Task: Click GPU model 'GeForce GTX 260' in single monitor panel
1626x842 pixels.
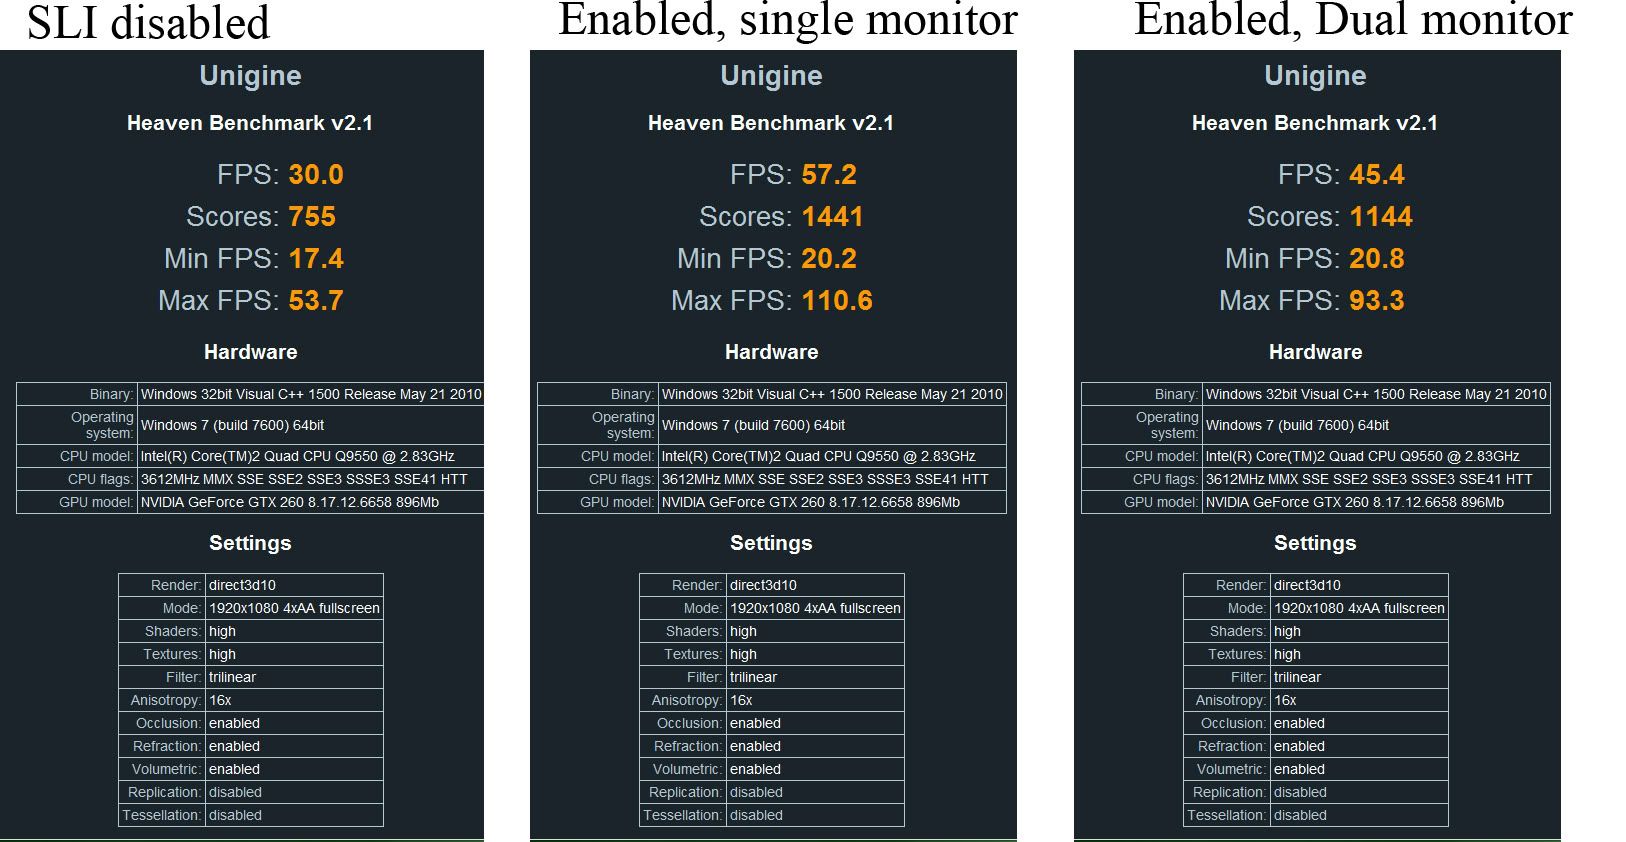Action: (x=810, y=502)
